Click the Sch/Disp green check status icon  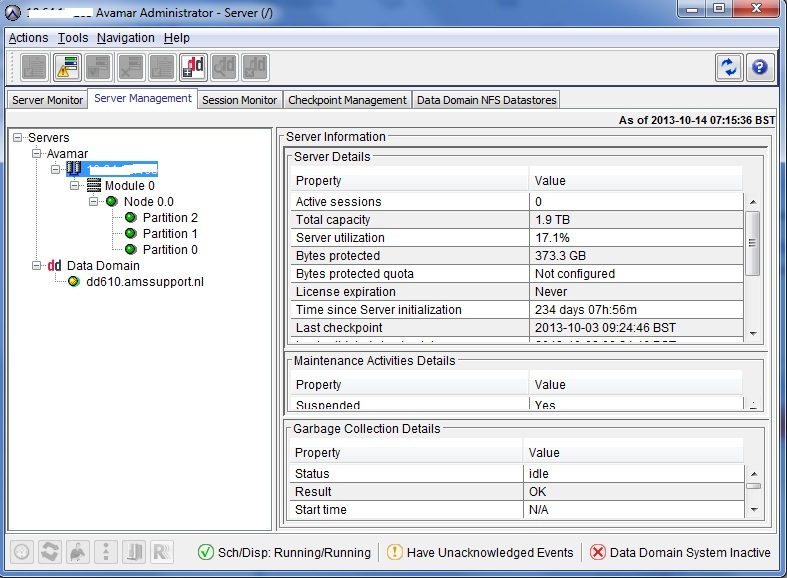click(206, 552)
